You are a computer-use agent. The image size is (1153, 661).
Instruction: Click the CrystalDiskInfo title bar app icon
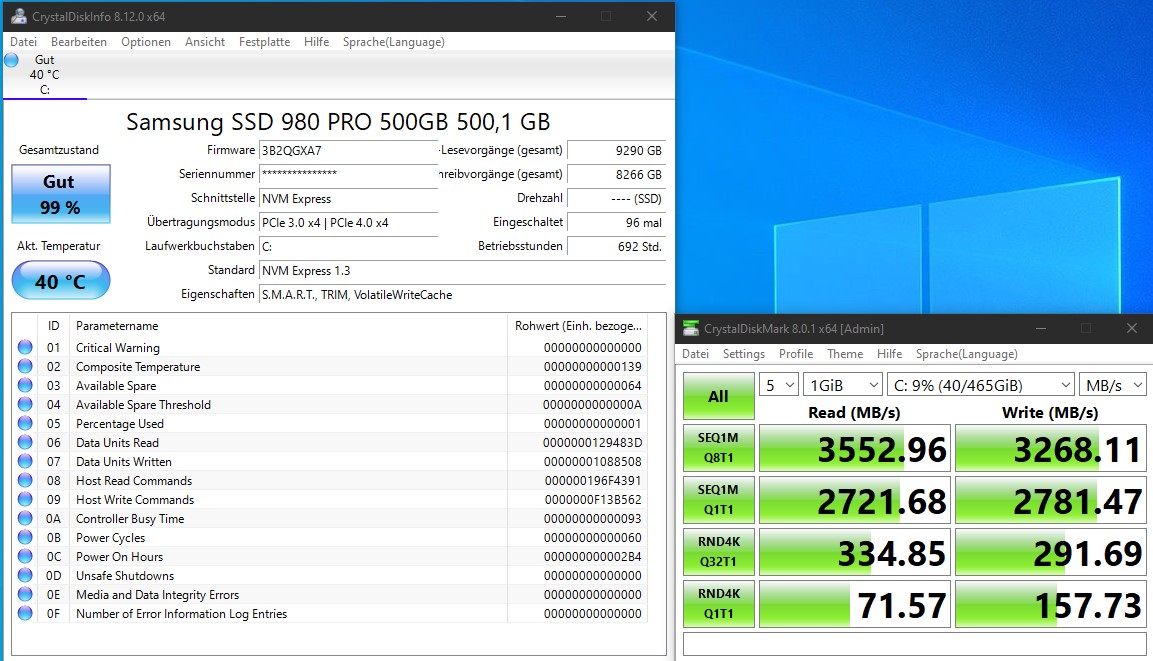click(x=18, y=16)
